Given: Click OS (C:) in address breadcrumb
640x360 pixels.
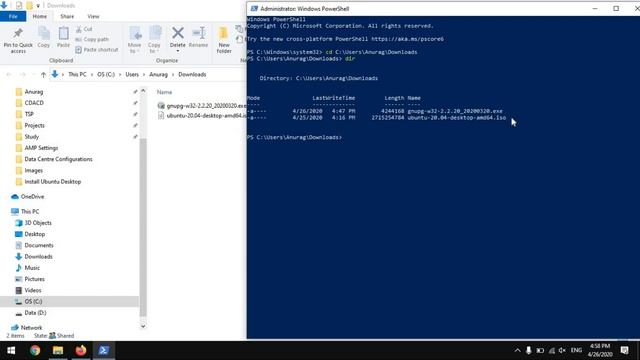Looking at the screenshot, I should click(x=106, y=75).
